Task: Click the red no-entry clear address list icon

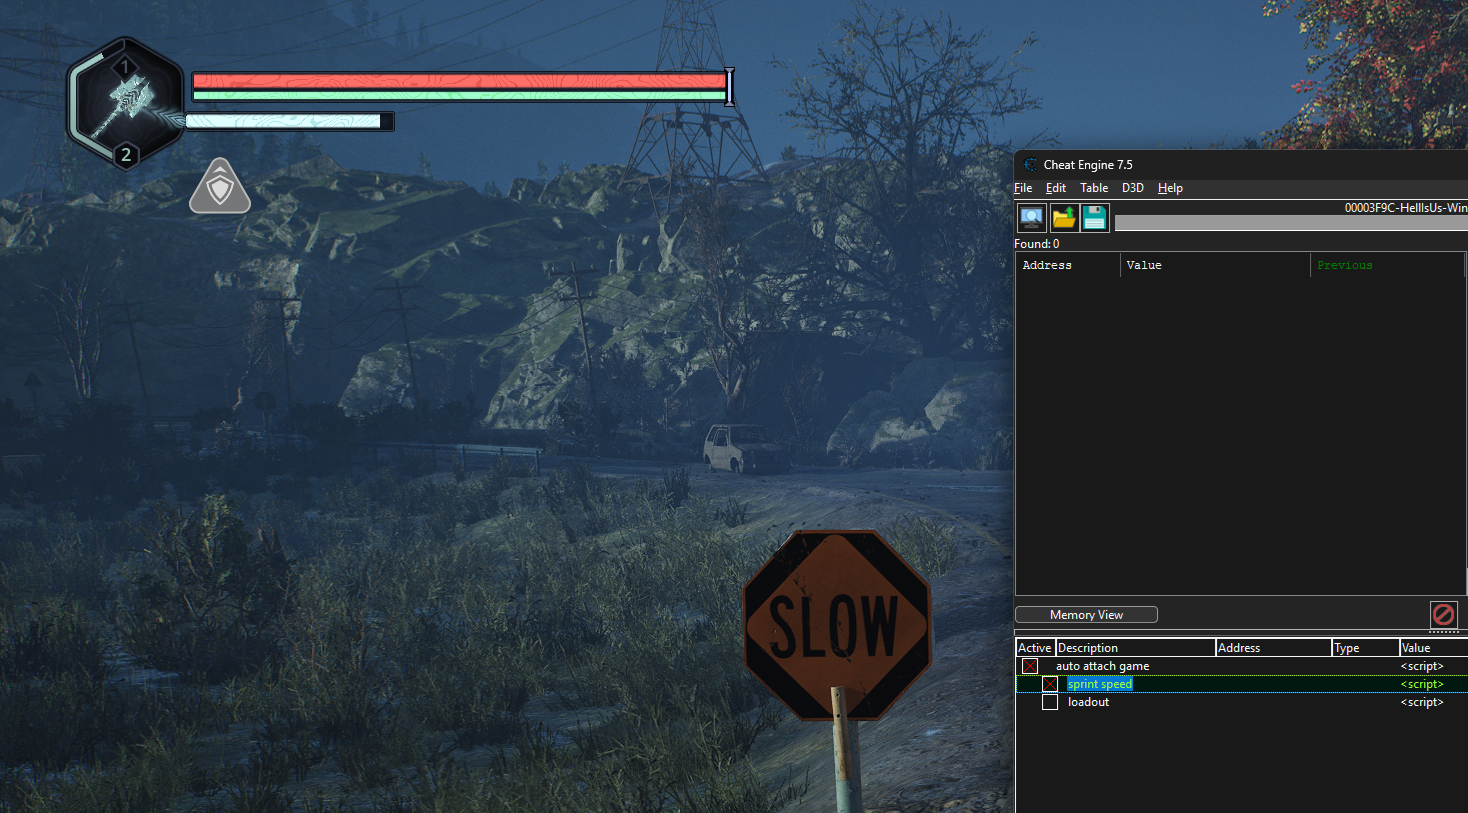Action: pyautogui.click(x=1443, y=614)
